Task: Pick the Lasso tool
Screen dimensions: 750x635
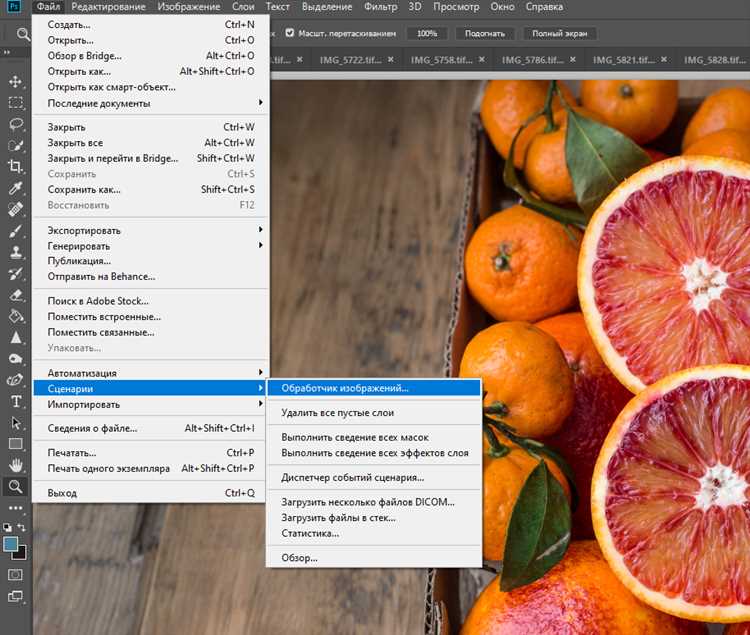Action: coord(15,125)
